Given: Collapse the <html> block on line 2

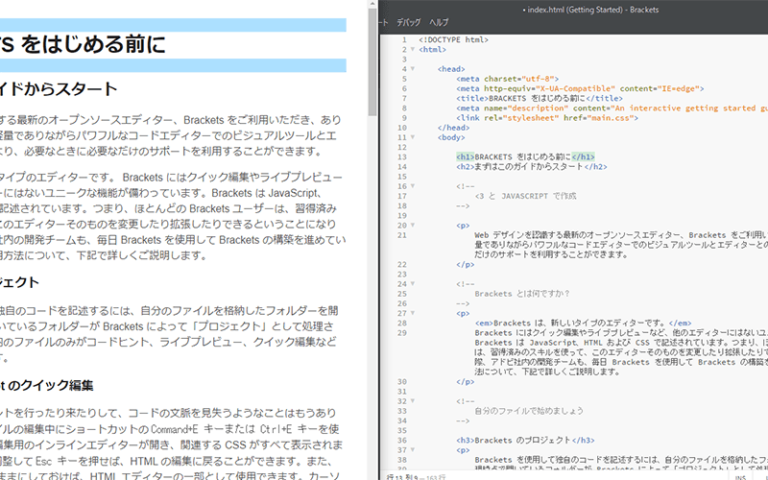Looking at the screenshot, I should pyautogui.click(x=413, y=49).
